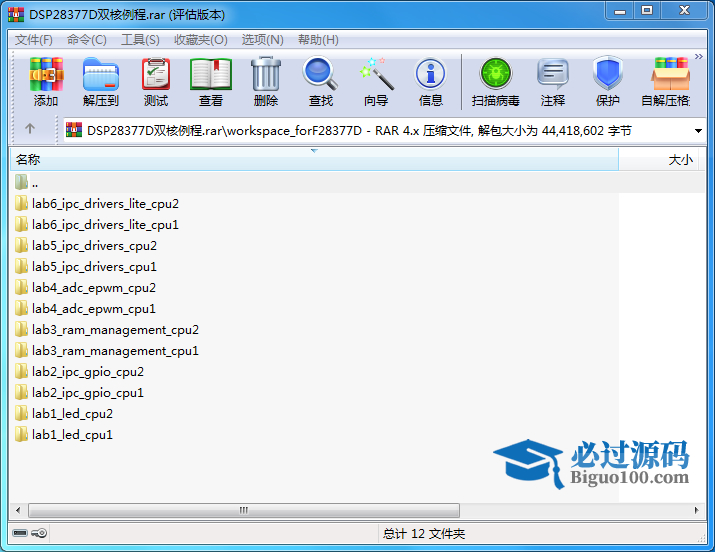Click the 保护 (Protect) shield icon
The image size is (715, 552).
pyautogui.click(x=608, y=81)
